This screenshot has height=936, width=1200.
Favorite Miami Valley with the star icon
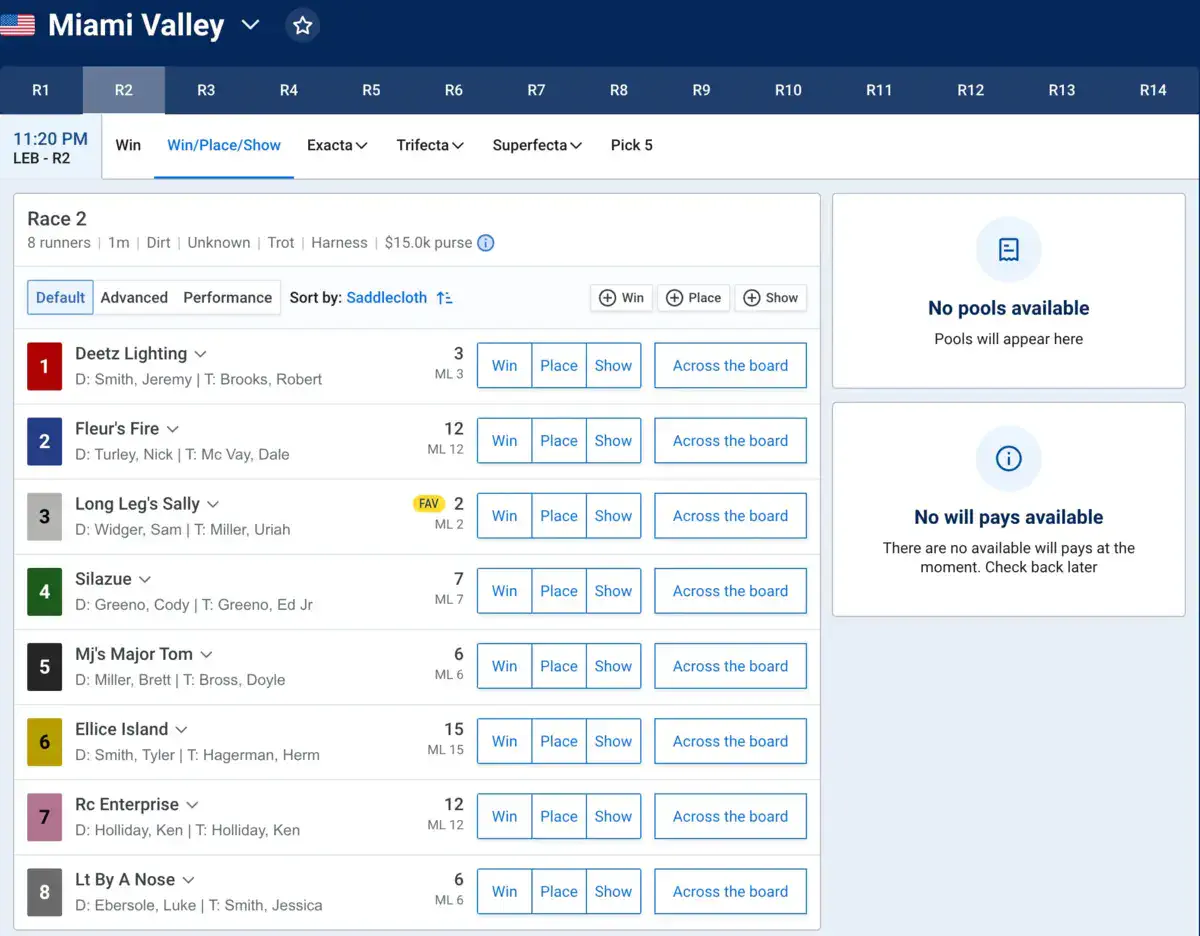click(x=302, y=25)
